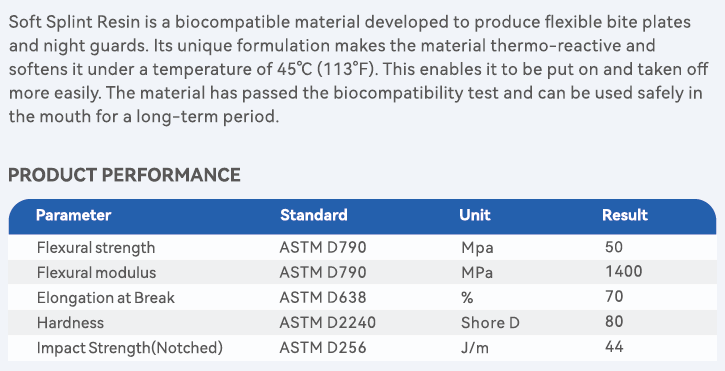
Task: Select the result value 44
Action: click(614, 347)
